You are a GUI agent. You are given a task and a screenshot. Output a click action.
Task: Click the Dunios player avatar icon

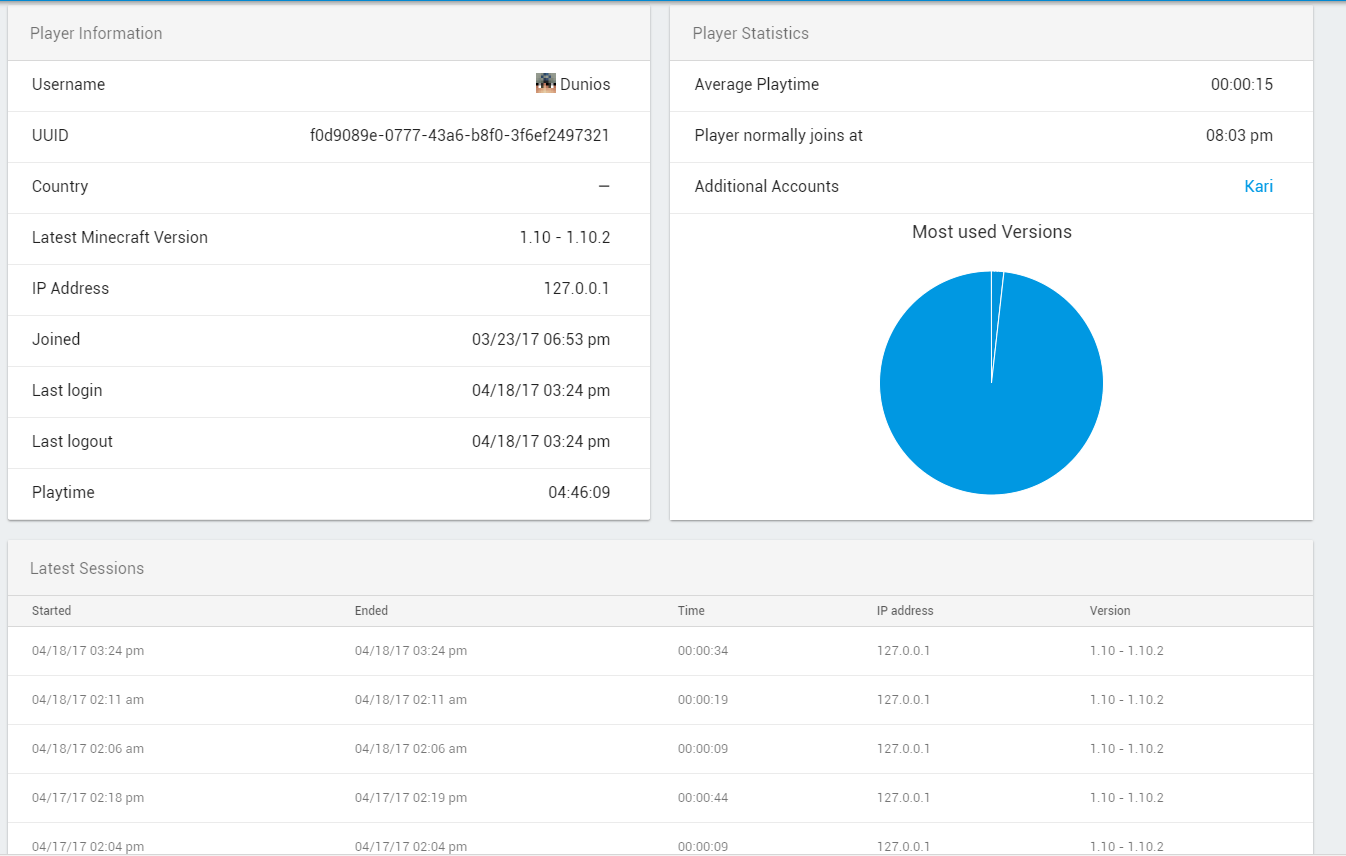tap(545, 84)
